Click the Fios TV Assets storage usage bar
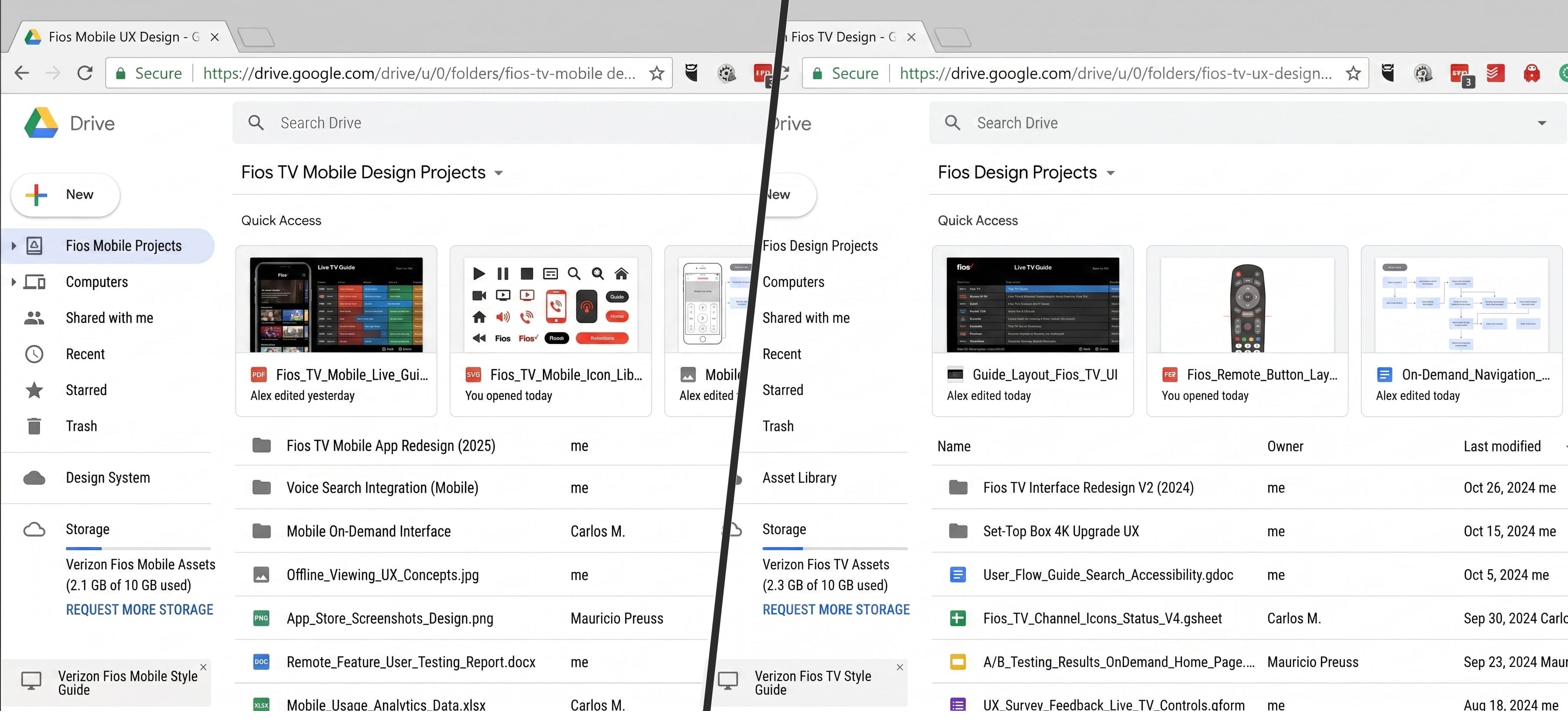The width and height of the screenshot is (1568, 728). click(x=835, y=548)
